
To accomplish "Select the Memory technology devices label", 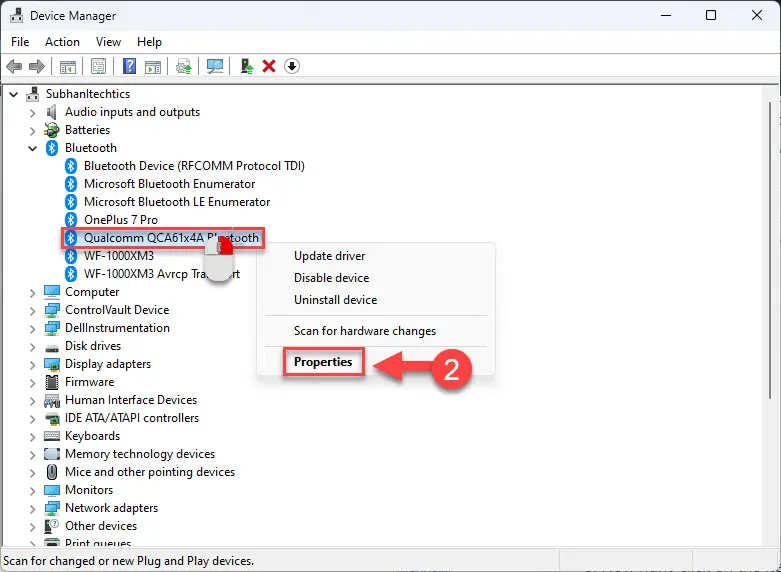I will (140, 454).
